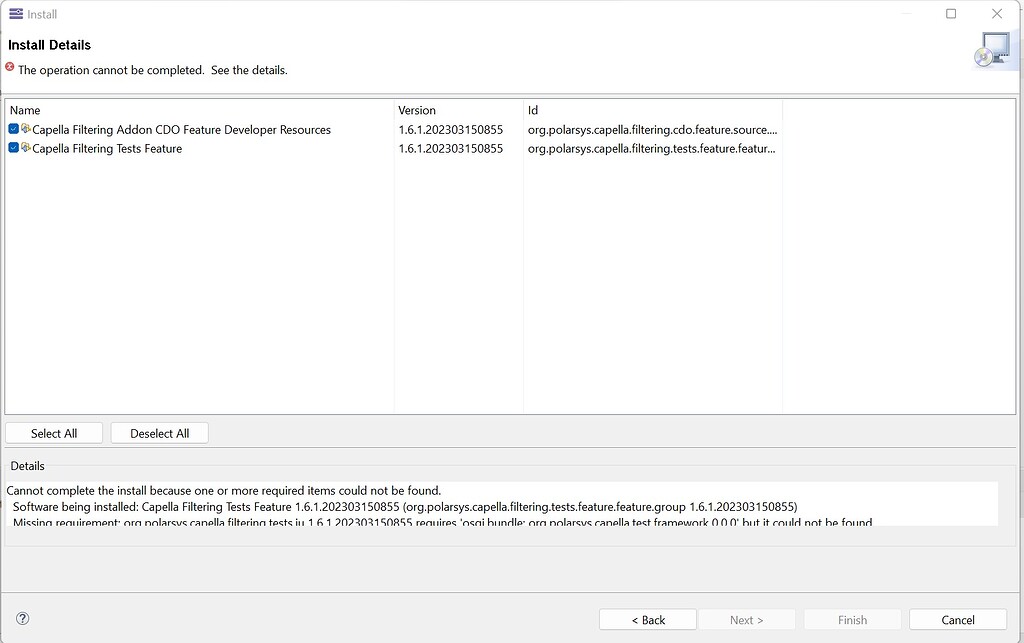Image resolution: width=1024 pixels, height=643 pixels.
Task: Click the feature icon for CDO Developer Resources
Action: click(26, 129)
